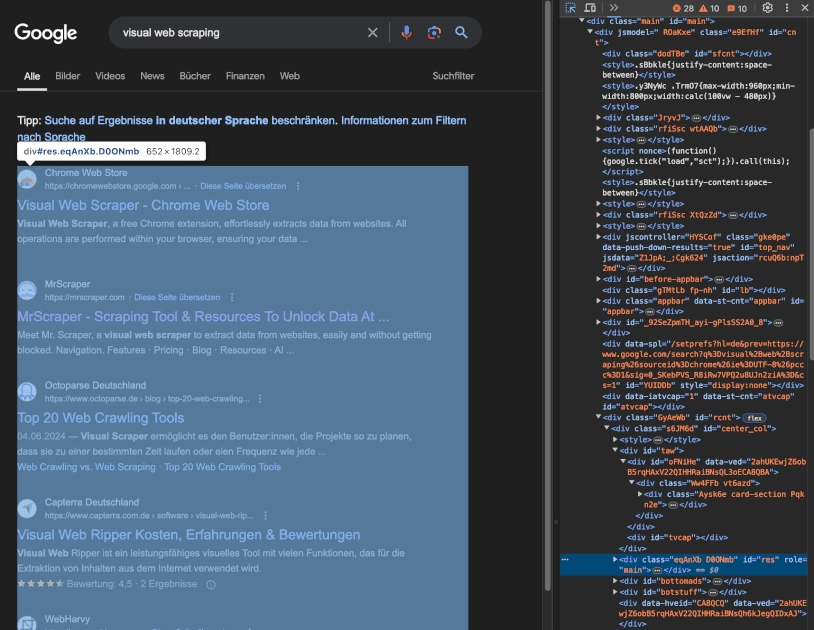This screenshot has height=630, width=814.
Task: Clear the search query with X
Action: coord(373,33)
